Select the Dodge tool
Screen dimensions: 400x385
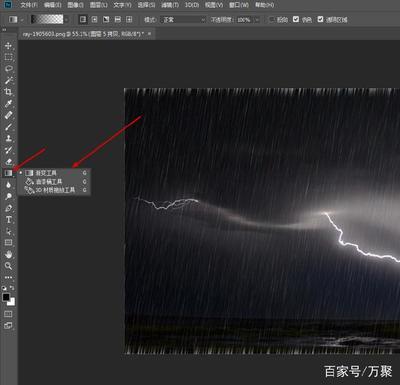(9, 196)
